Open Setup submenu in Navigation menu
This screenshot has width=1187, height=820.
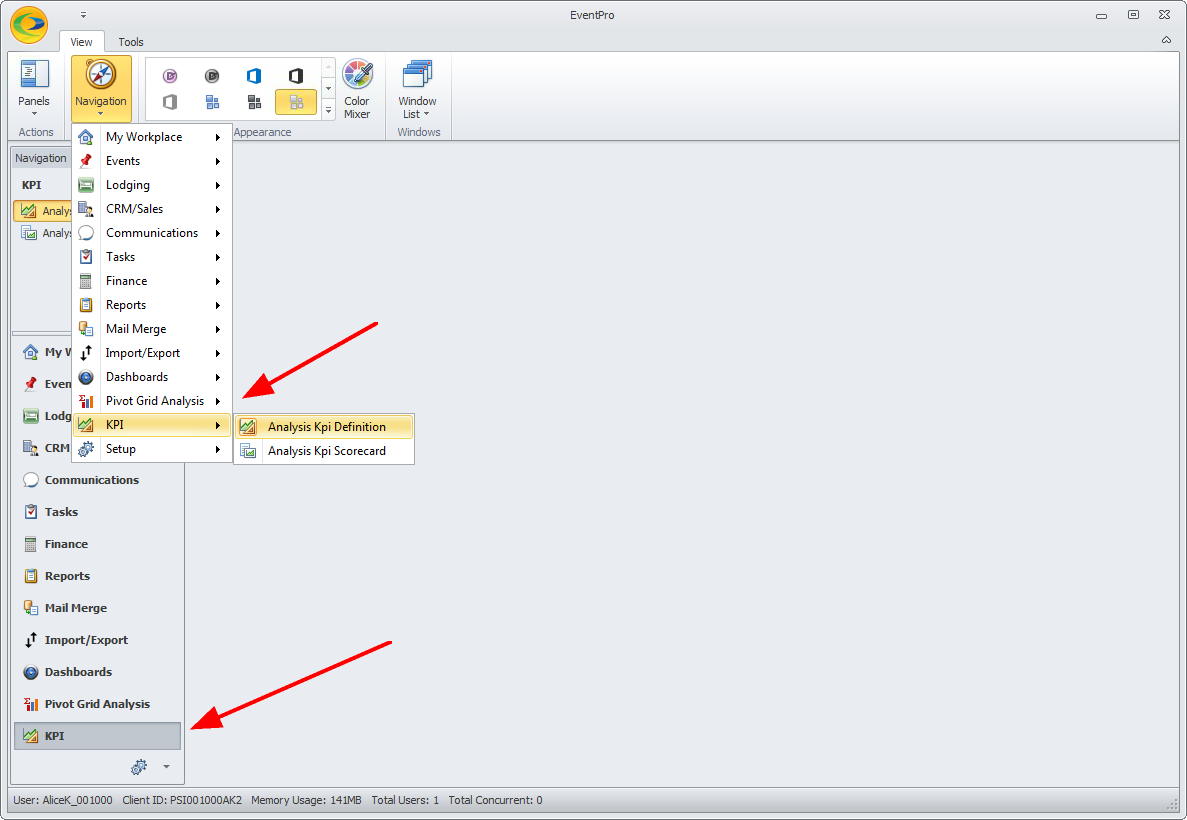(152, 449)
